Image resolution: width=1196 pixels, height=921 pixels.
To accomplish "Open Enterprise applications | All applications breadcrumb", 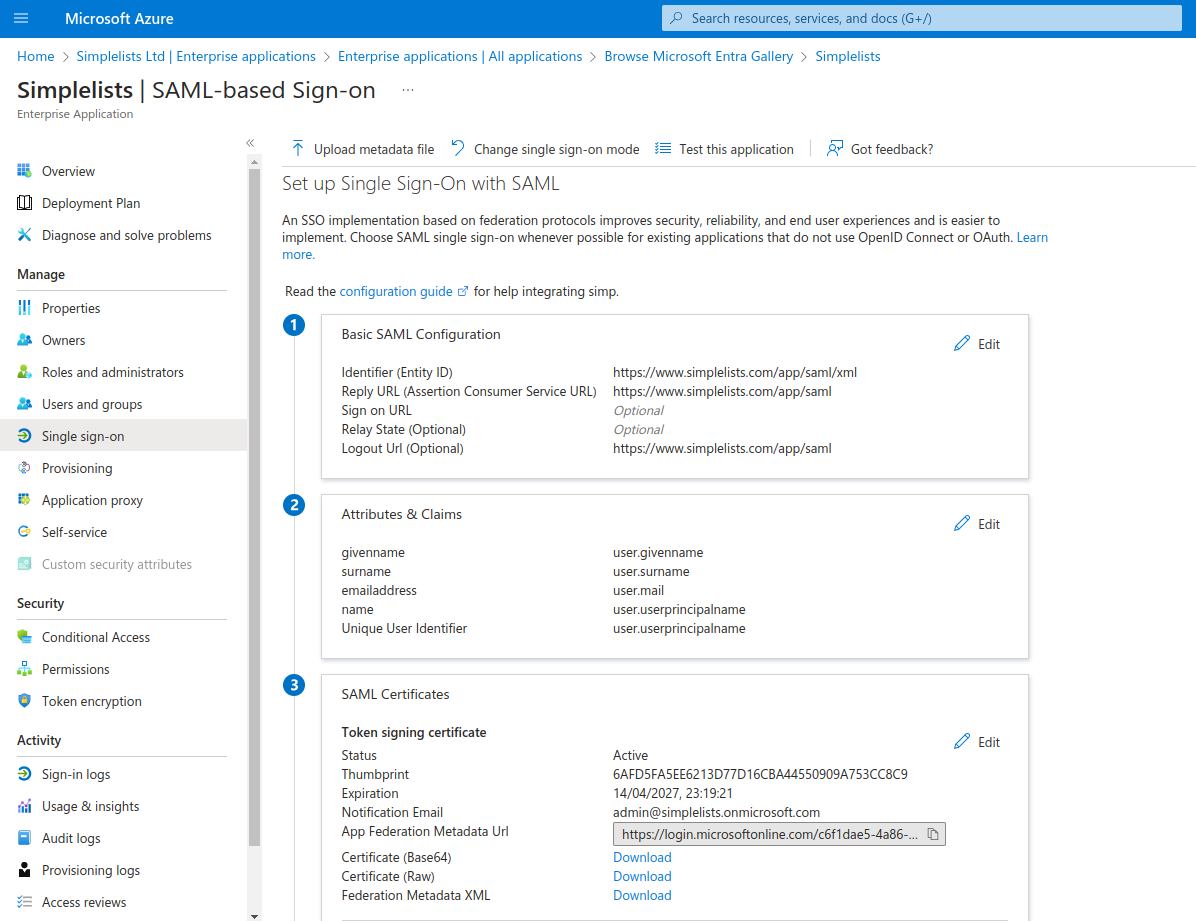I will point(460,56).
